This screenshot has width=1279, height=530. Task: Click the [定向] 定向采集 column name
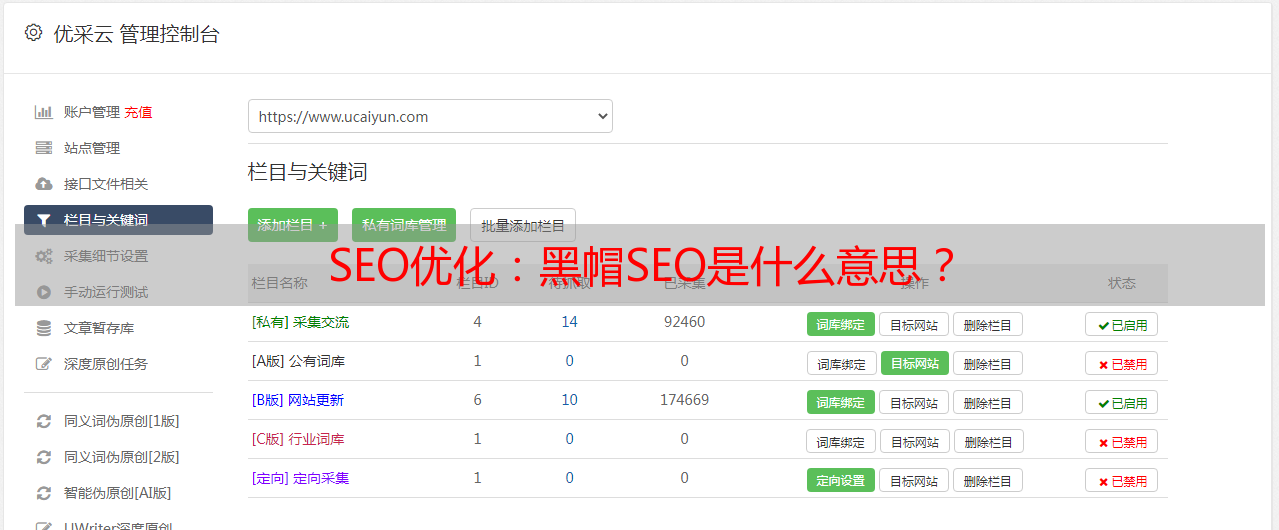coord(300,478)
